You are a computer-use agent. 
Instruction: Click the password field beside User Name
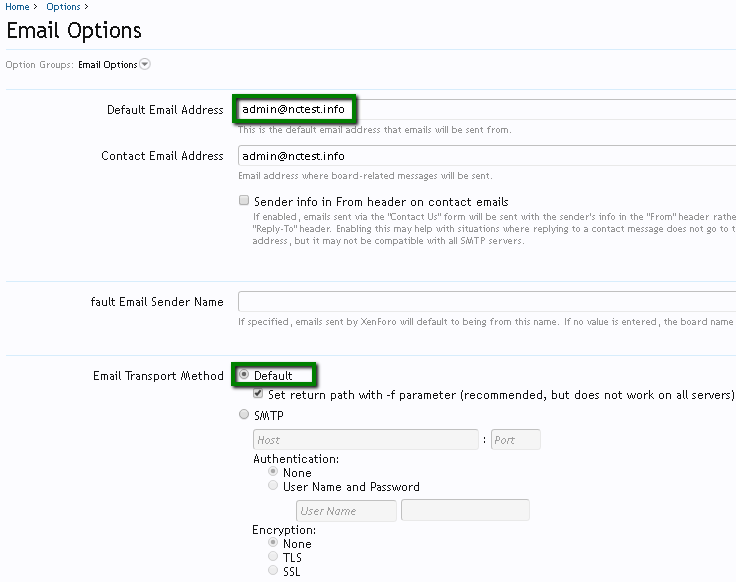tap(466, 510)
